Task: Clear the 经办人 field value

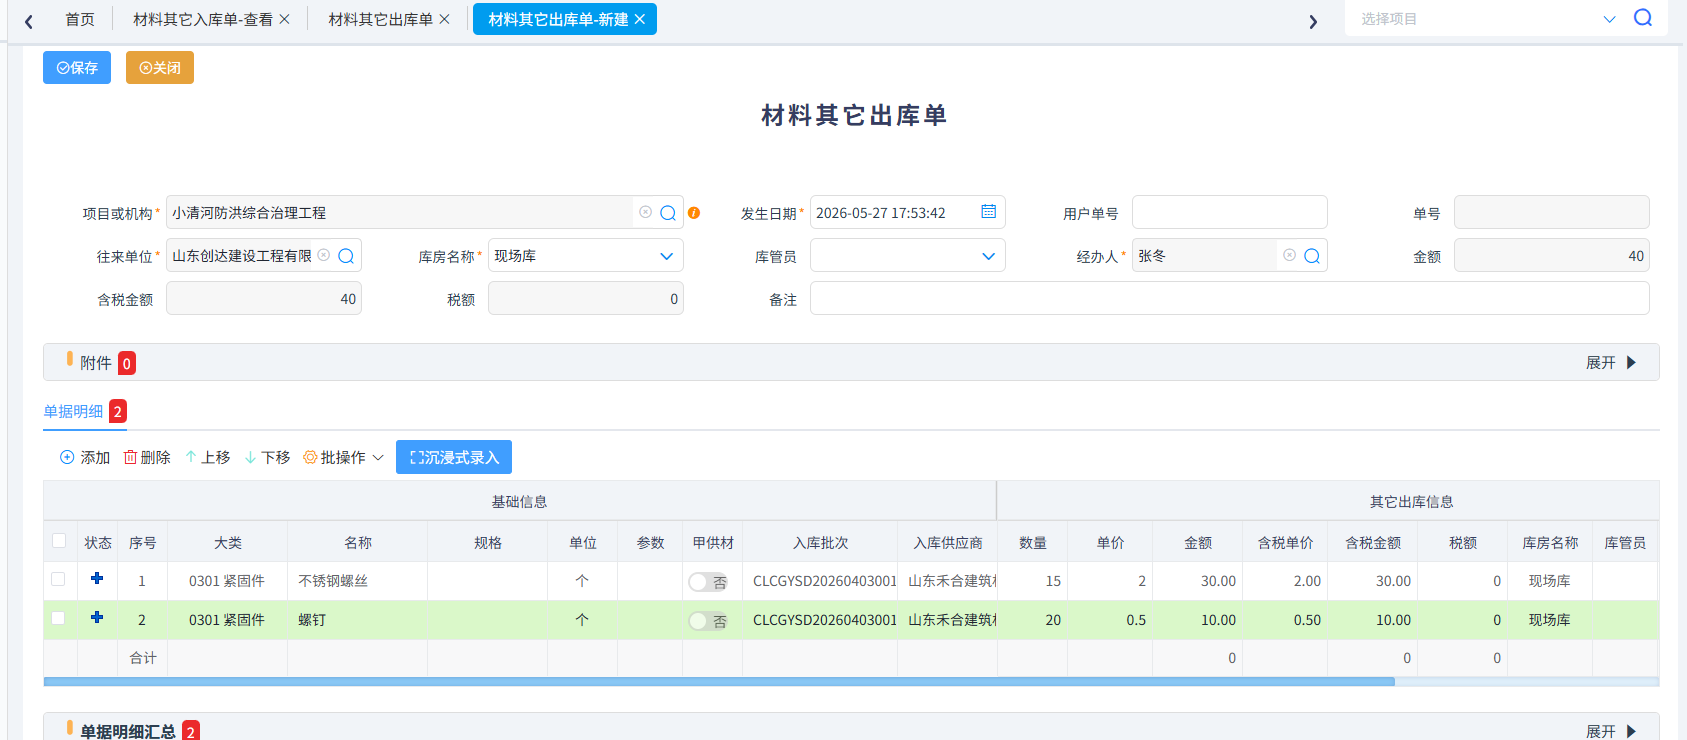Action: (x=1289, y=255)
